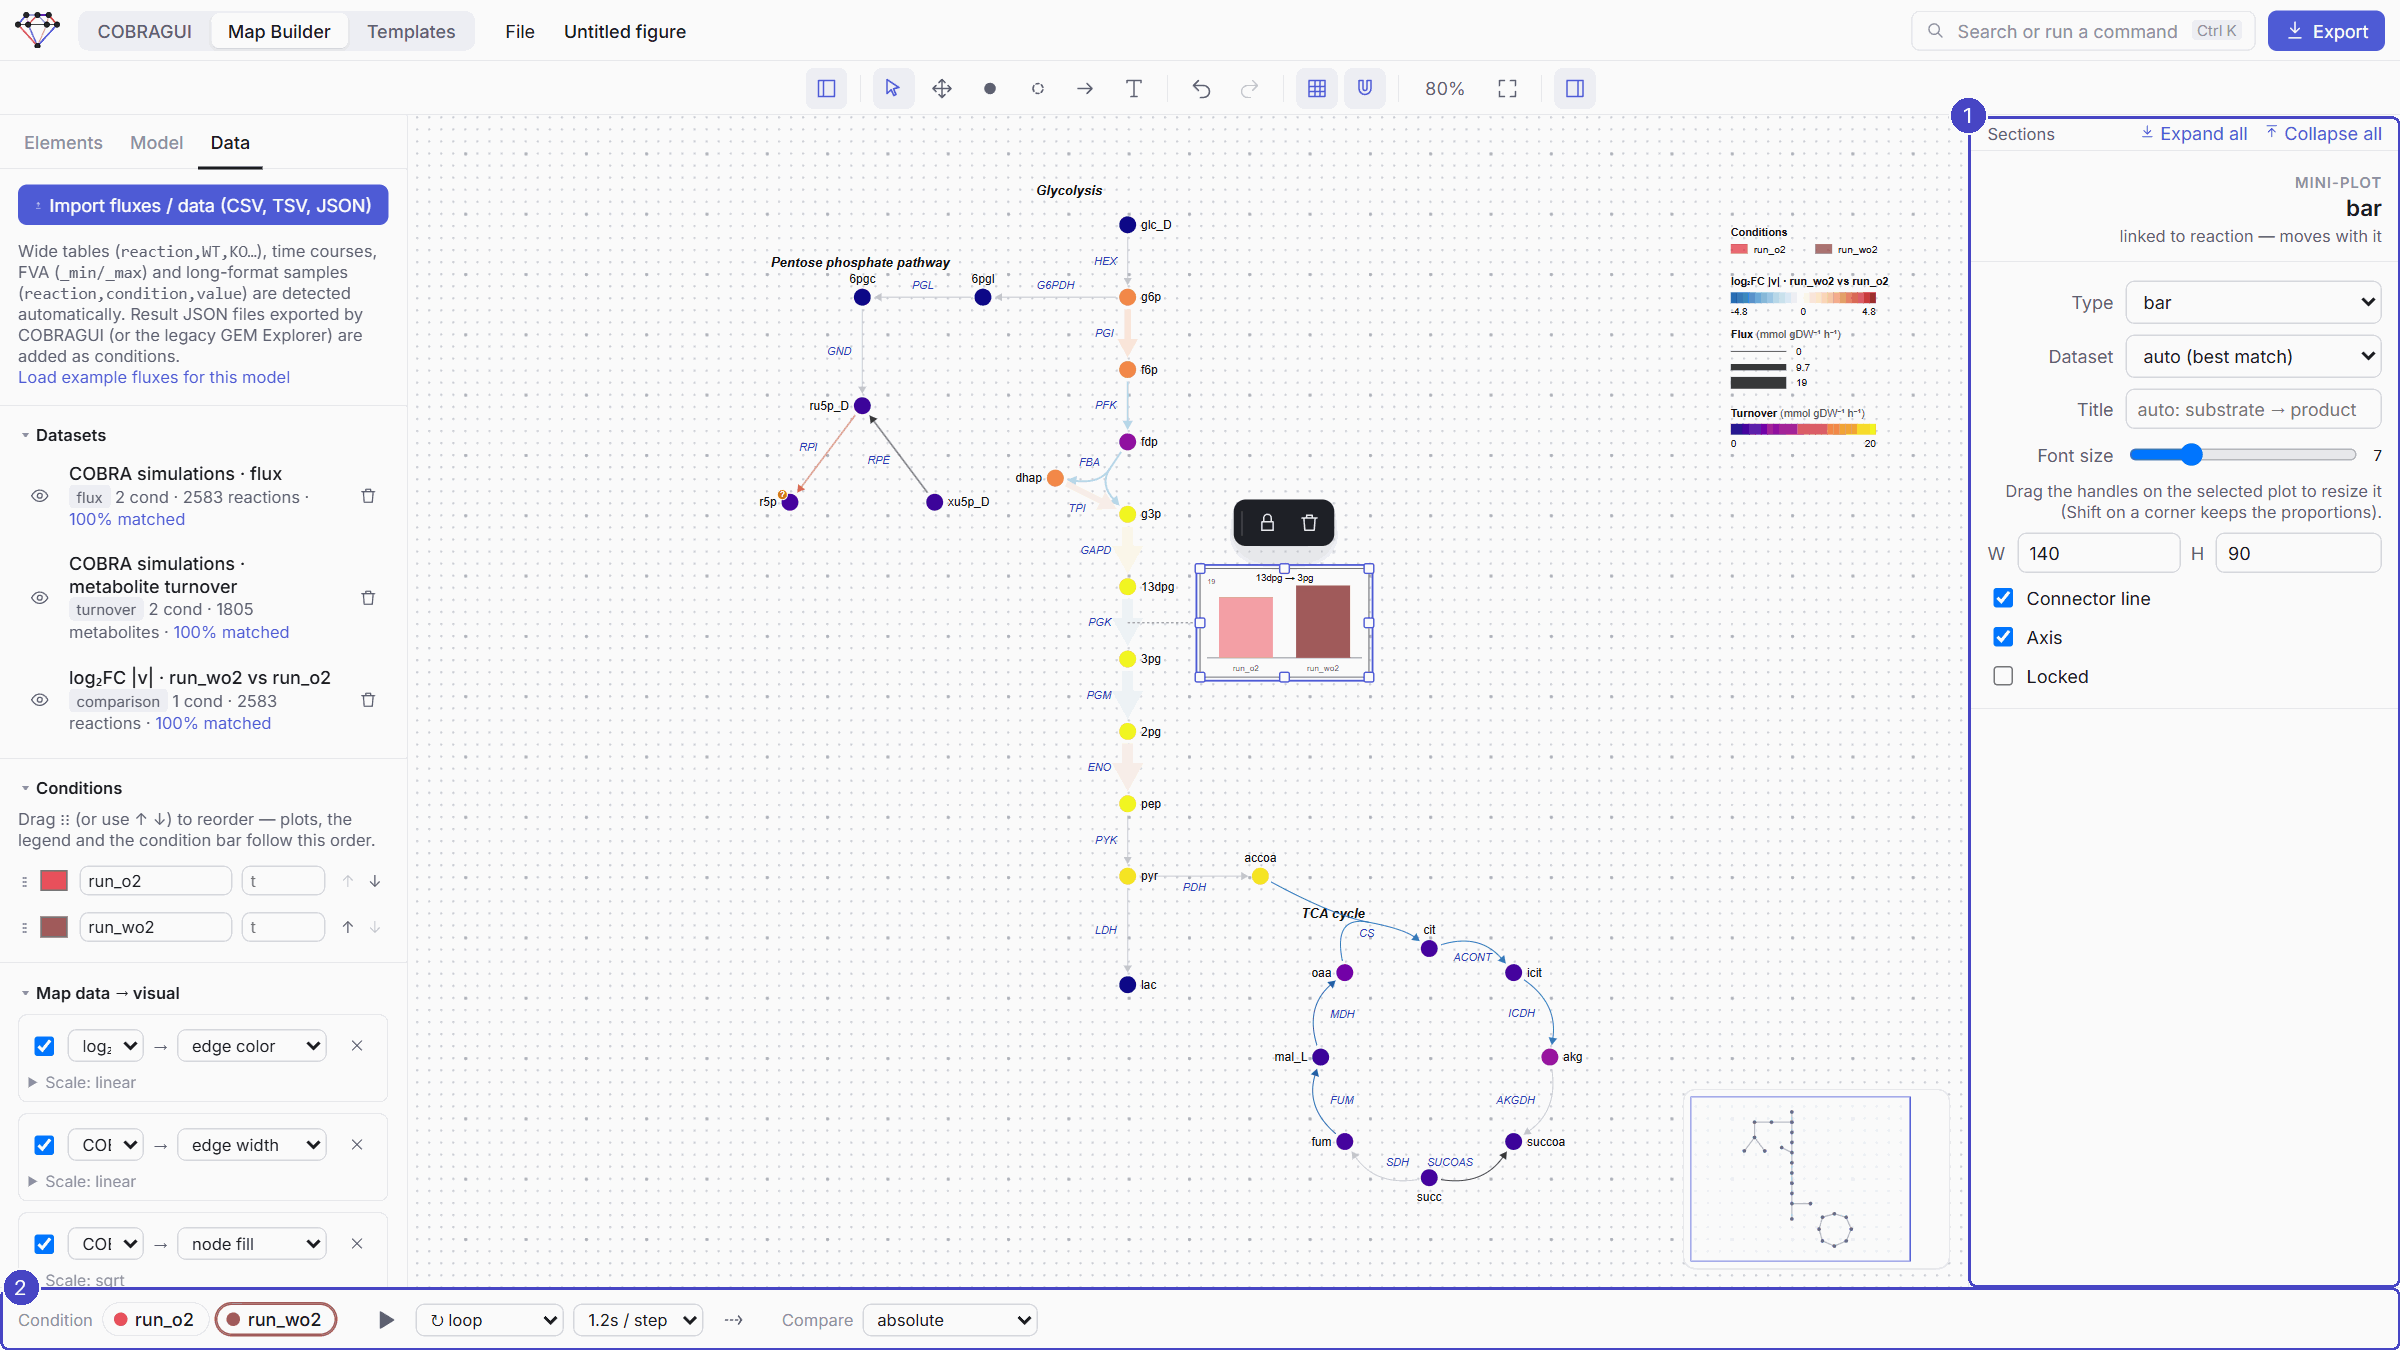
Task: Open the mini-plot Type dropdown
Action: 2253,302
